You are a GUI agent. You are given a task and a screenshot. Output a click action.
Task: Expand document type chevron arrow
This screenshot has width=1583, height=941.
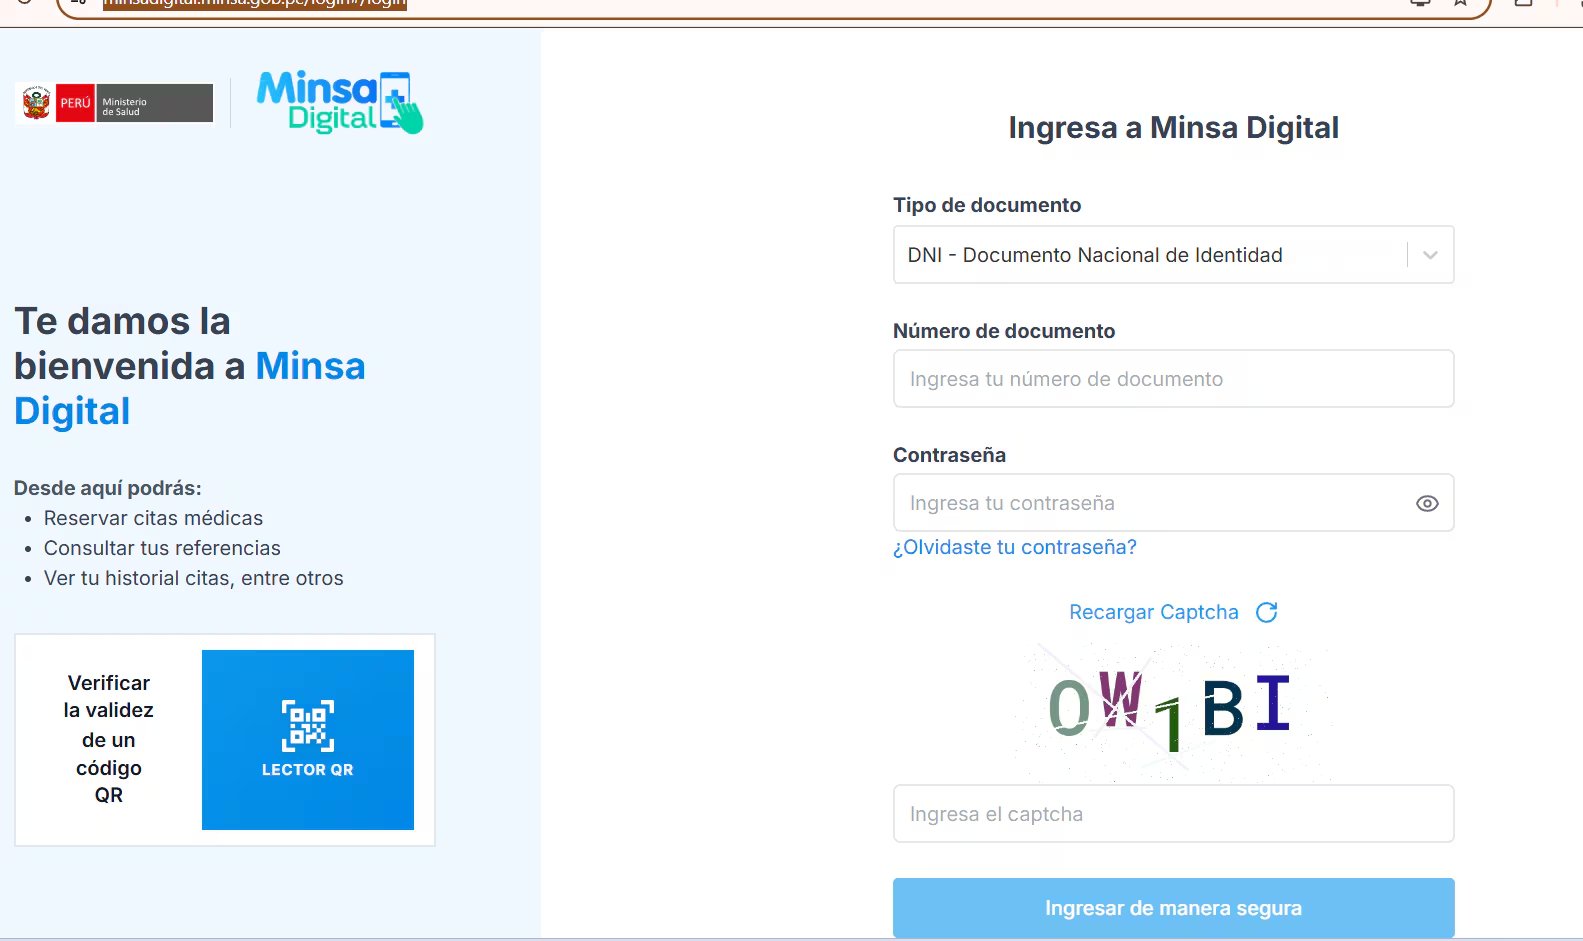pos(1430,255)
